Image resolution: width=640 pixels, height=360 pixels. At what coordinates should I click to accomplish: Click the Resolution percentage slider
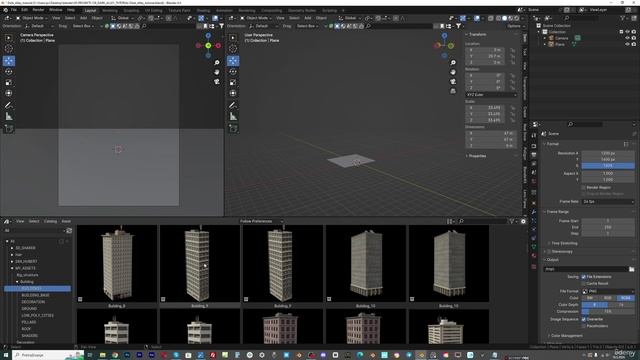click(x=608, y=166)
